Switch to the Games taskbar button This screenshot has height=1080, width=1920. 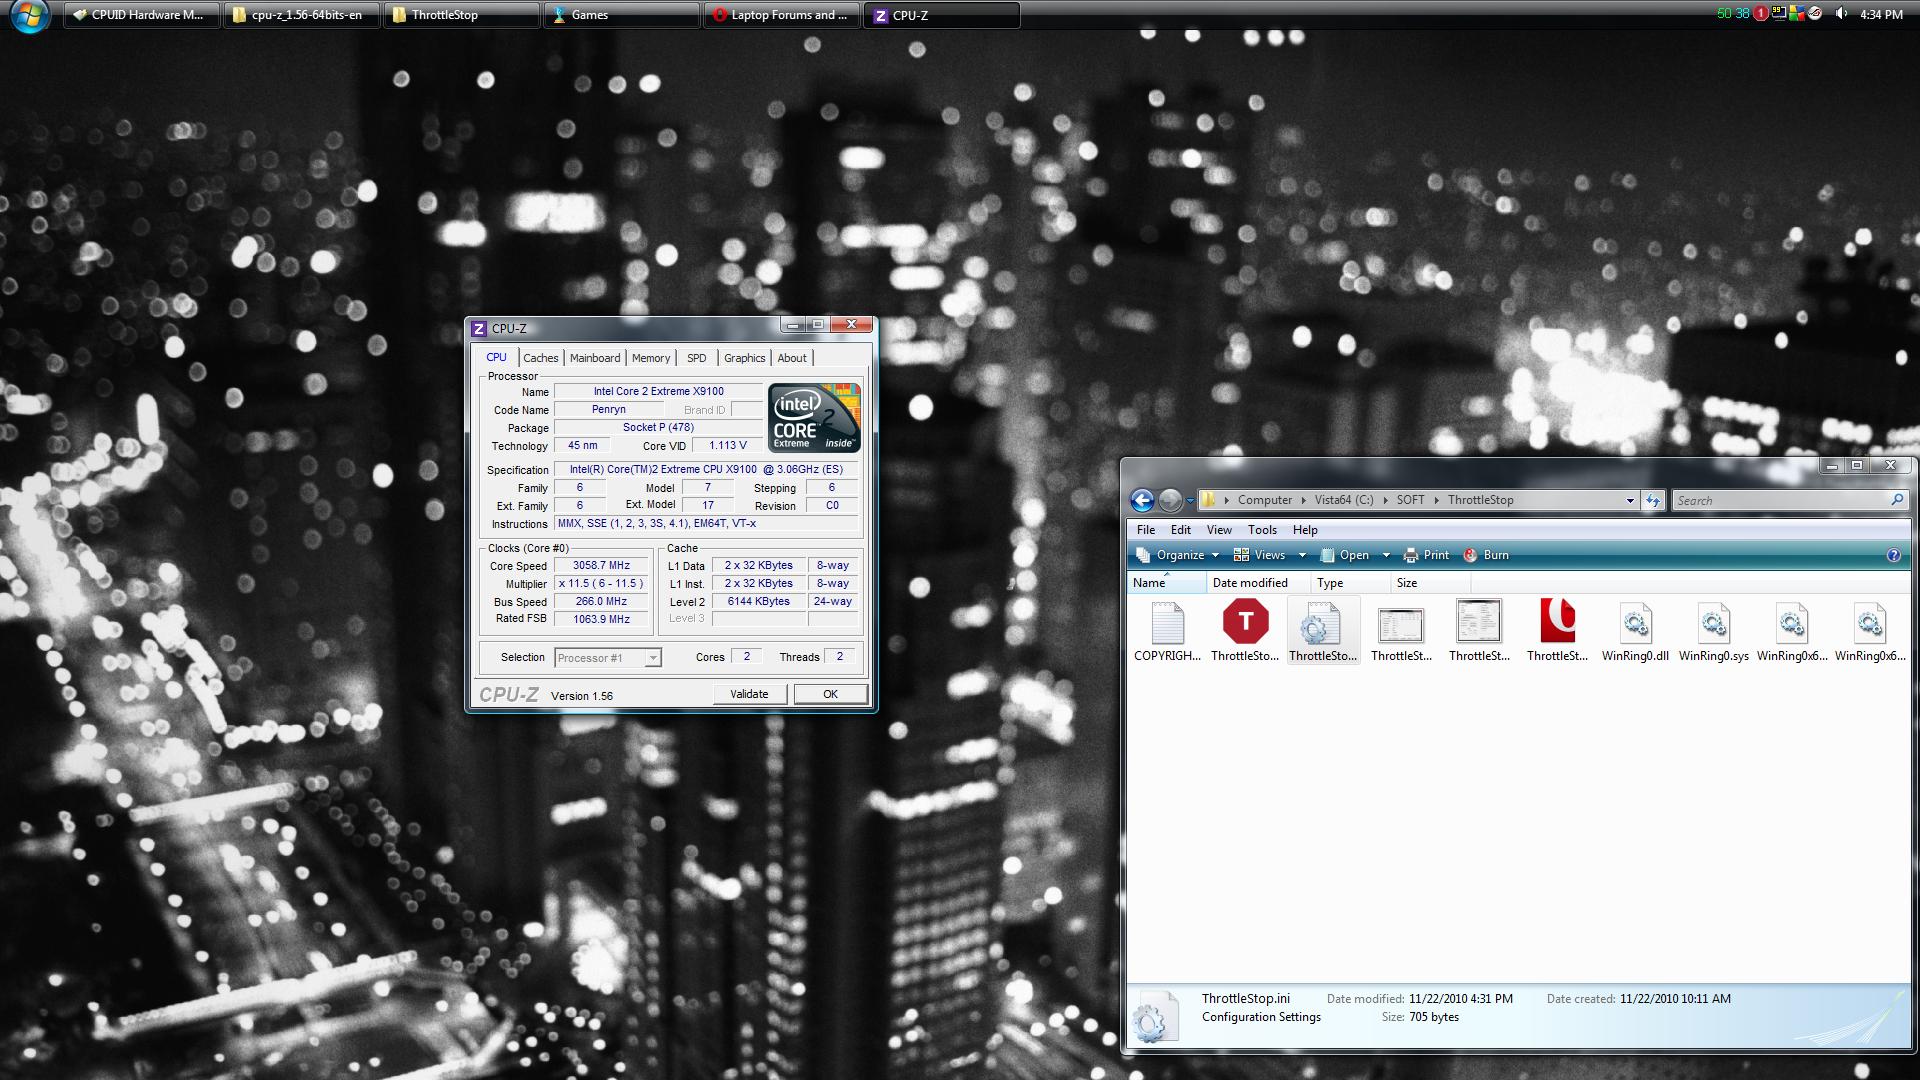pos(622,15)
